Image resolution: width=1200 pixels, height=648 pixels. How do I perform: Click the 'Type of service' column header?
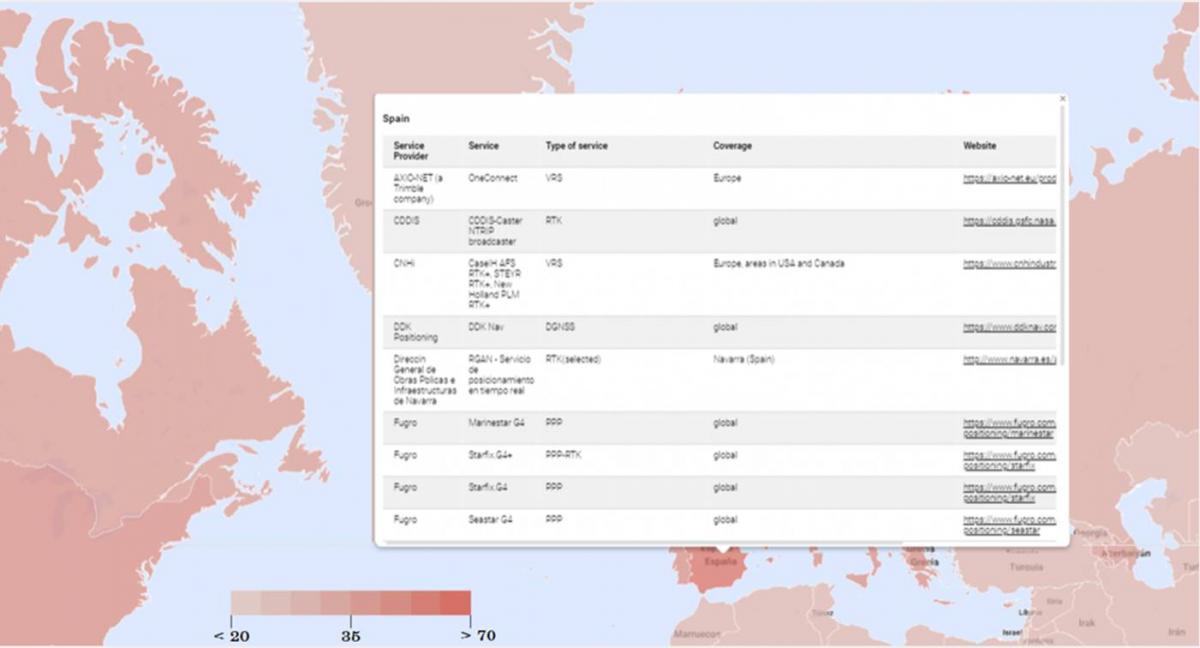point(576,146)
